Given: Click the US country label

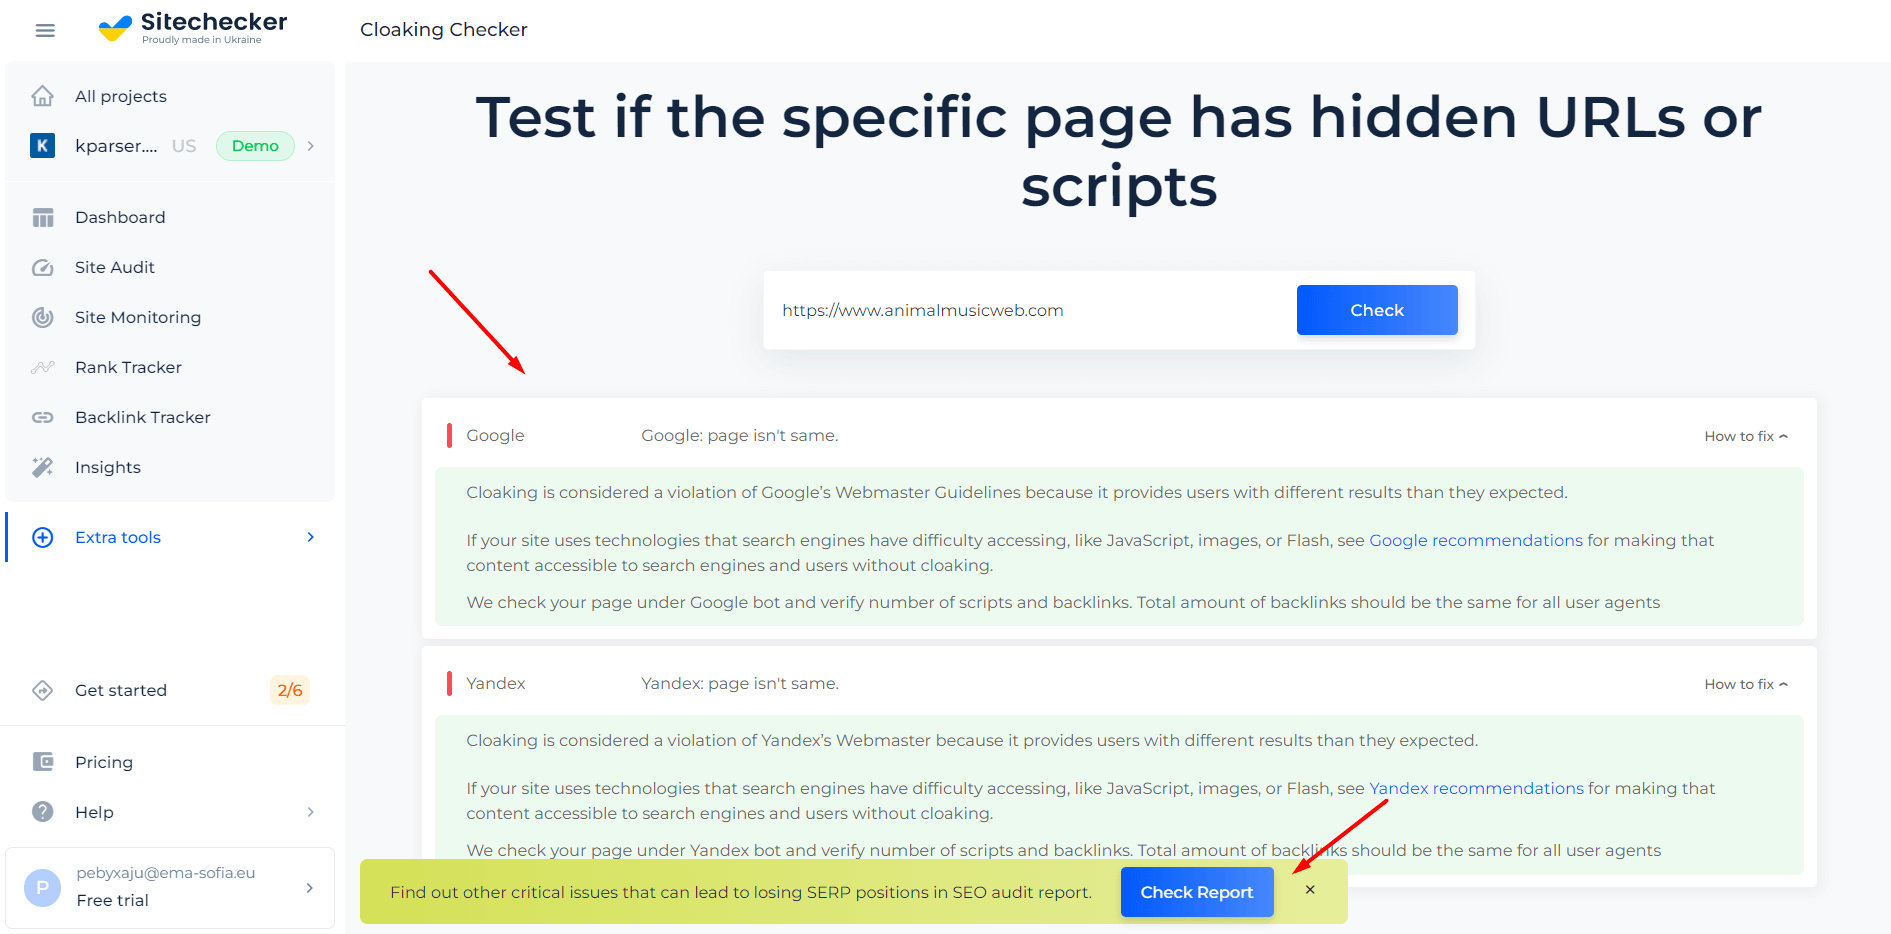Looking at the screenshot, I should pyautogui.click(x=184, y=146).
